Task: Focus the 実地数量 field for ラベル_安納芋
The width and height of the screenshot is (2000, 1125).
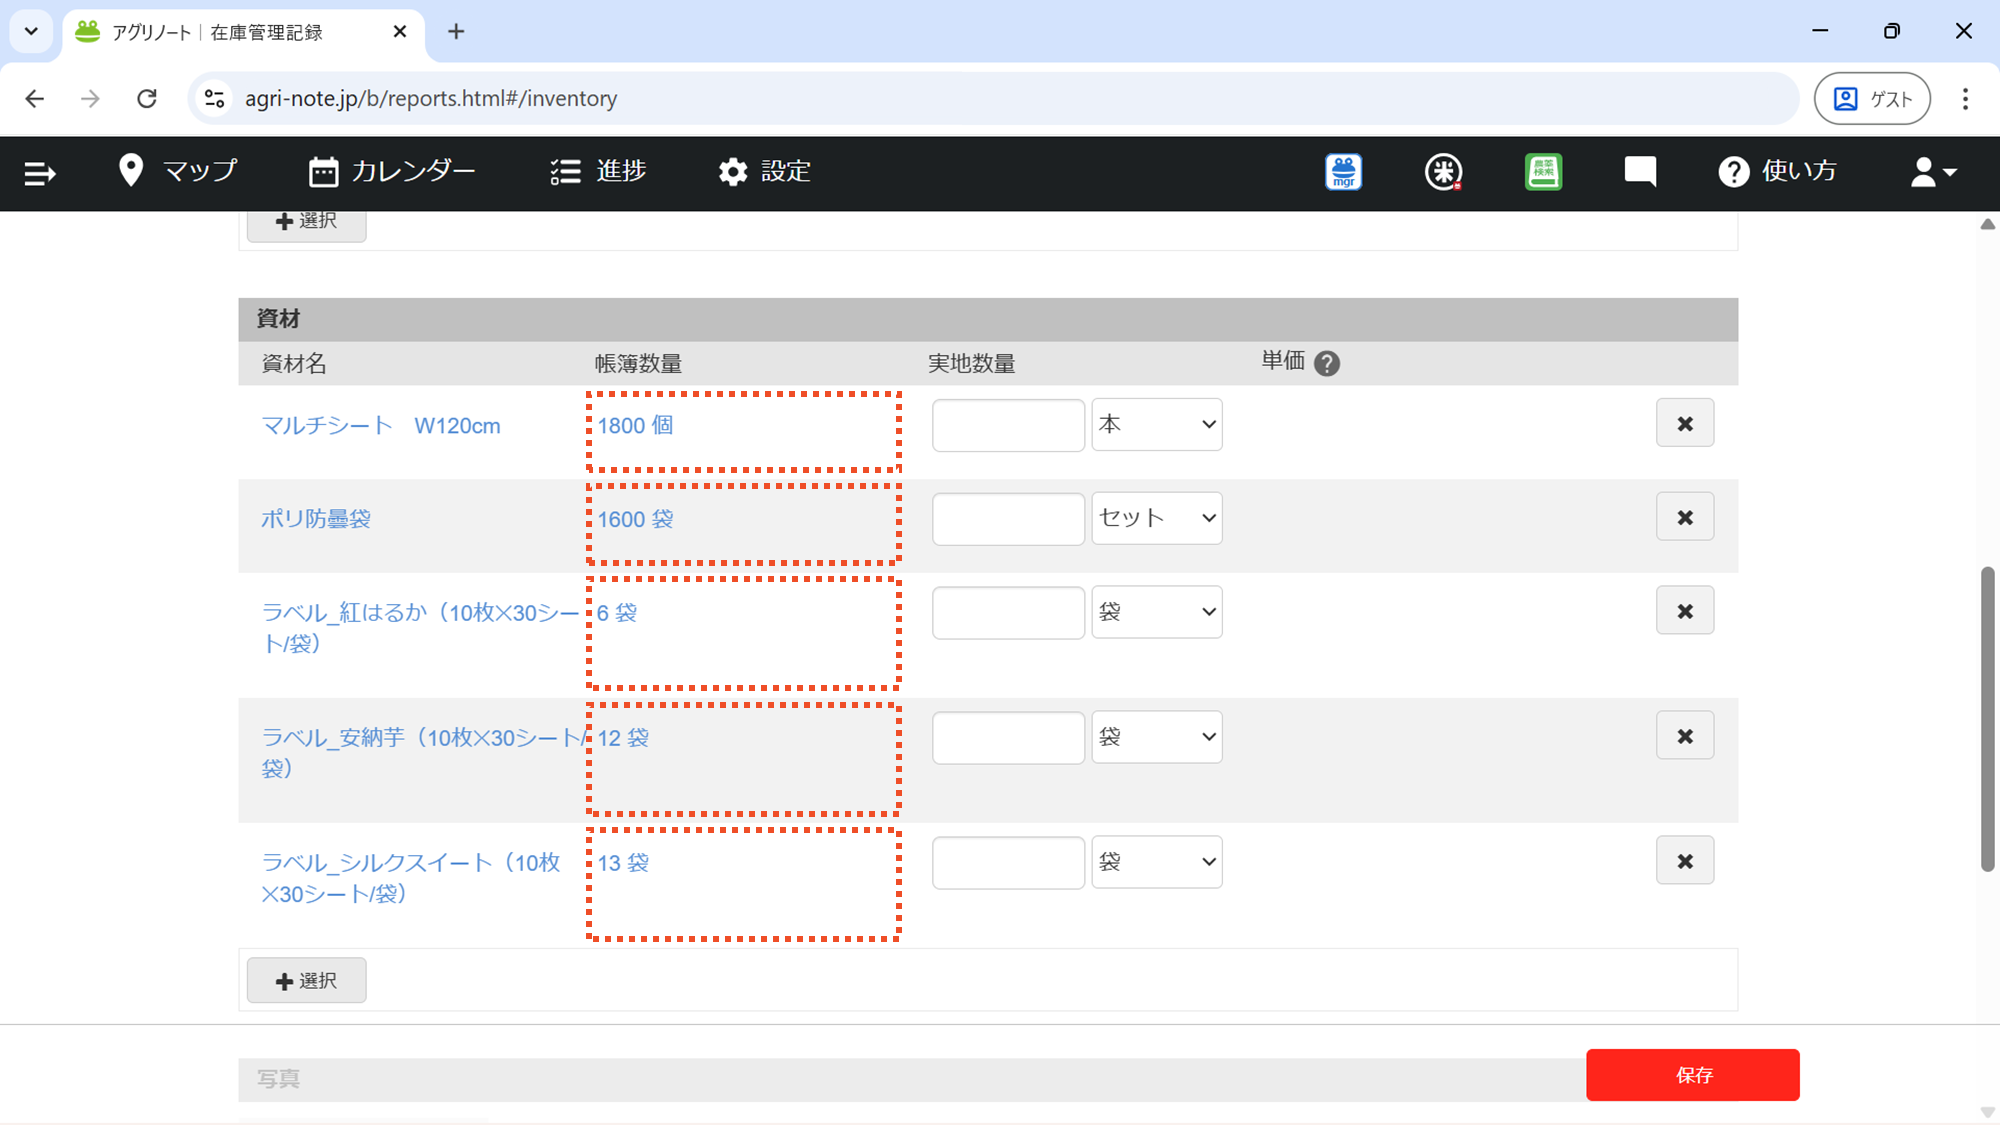Action: point(1008,738)
